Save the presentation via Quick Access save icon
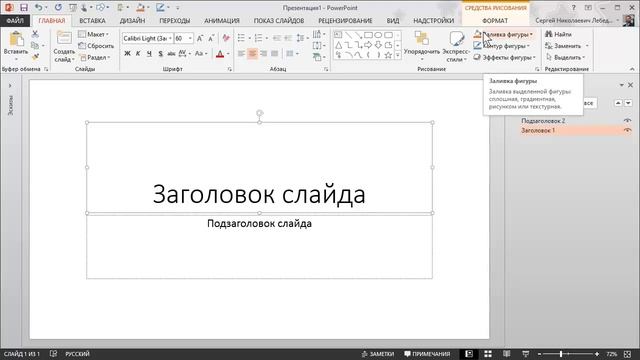The width and height of the screenshot is (640, 360). 24,7
